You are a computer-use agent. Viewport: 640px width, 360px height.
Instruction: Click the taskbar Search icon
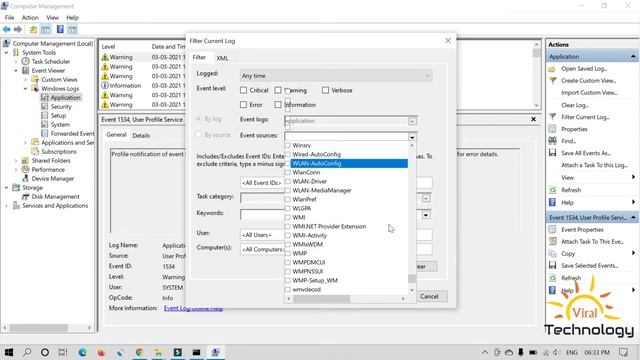click(27, 352)
